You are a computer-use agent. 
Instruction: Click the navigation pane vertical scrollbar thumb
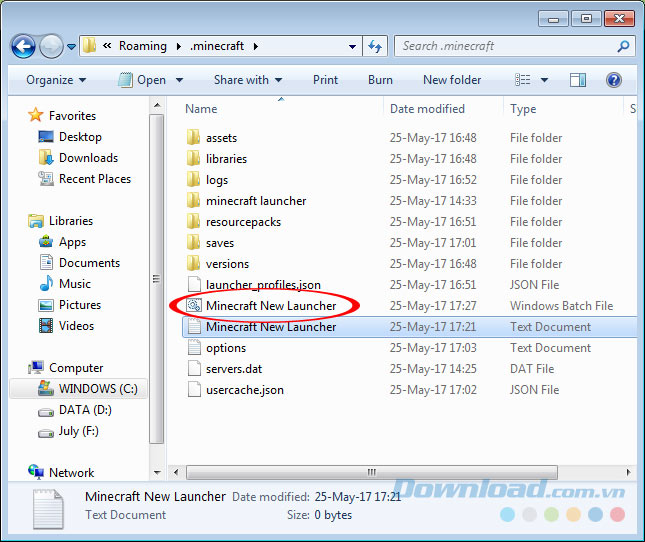click(156, 279)
